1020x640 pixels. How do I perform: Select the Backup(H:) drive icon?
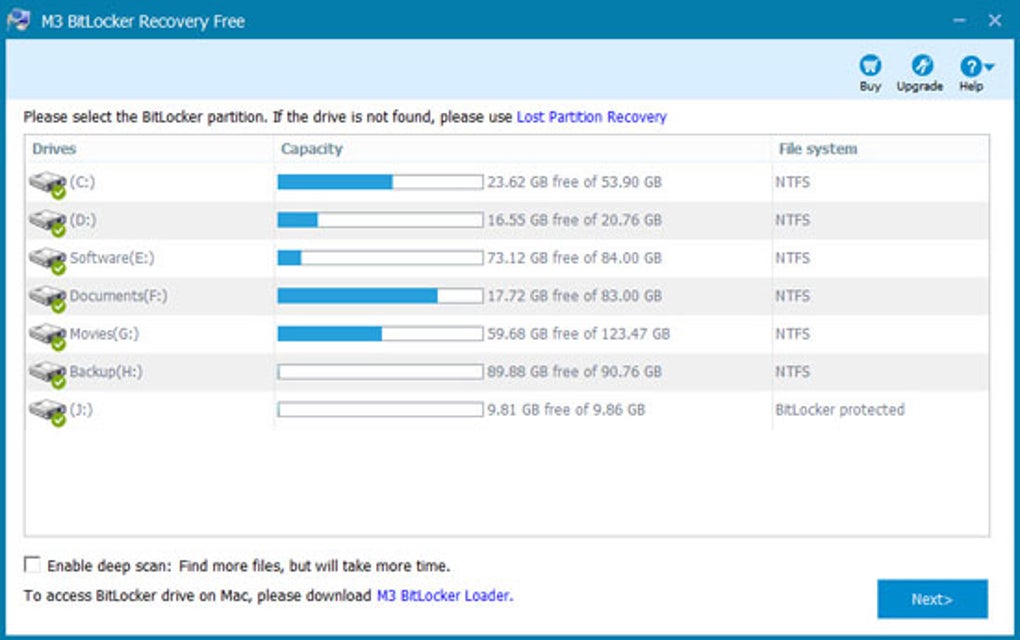click(x=48, y=374)
